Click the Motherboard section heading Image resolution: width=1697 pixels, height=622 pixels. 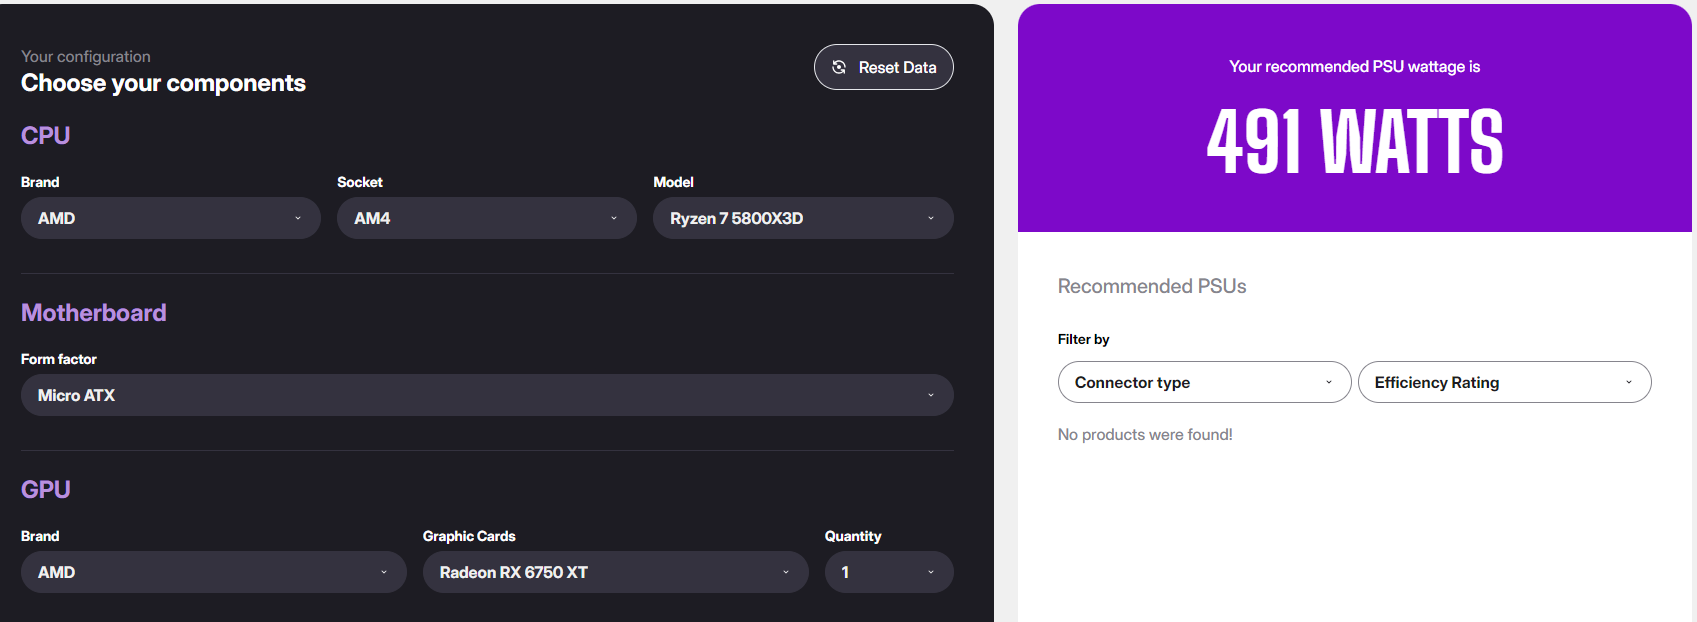(94, 313)
